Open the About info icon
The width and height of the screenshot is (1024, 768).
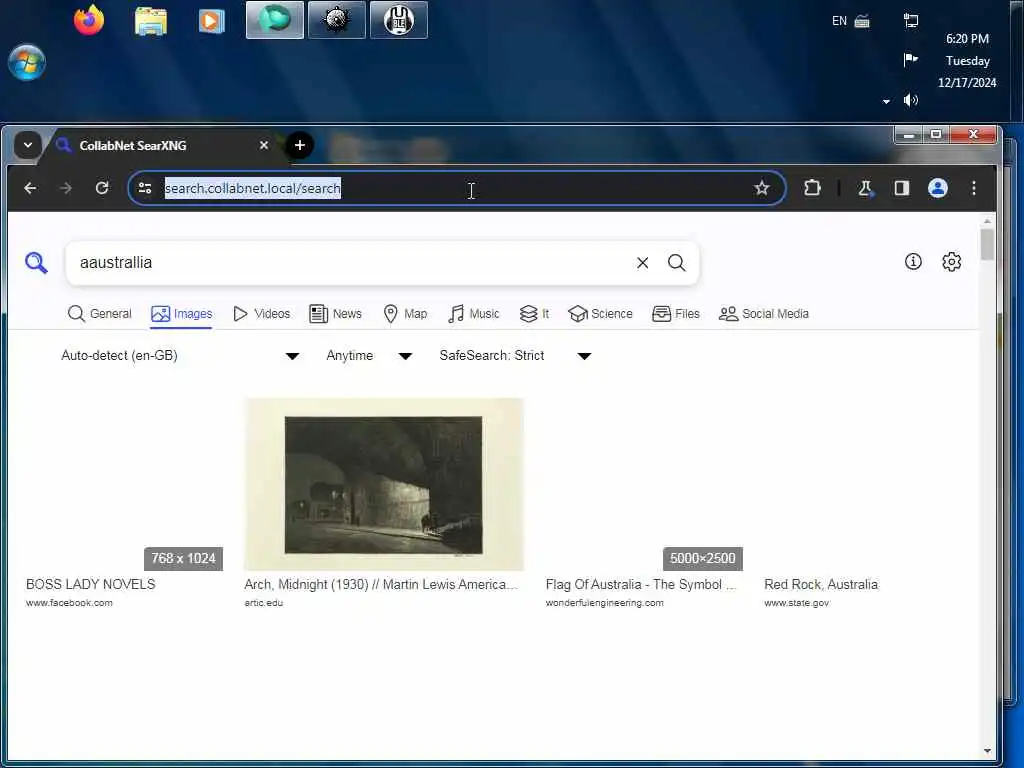pyautogui.click(x=913, y=262)
